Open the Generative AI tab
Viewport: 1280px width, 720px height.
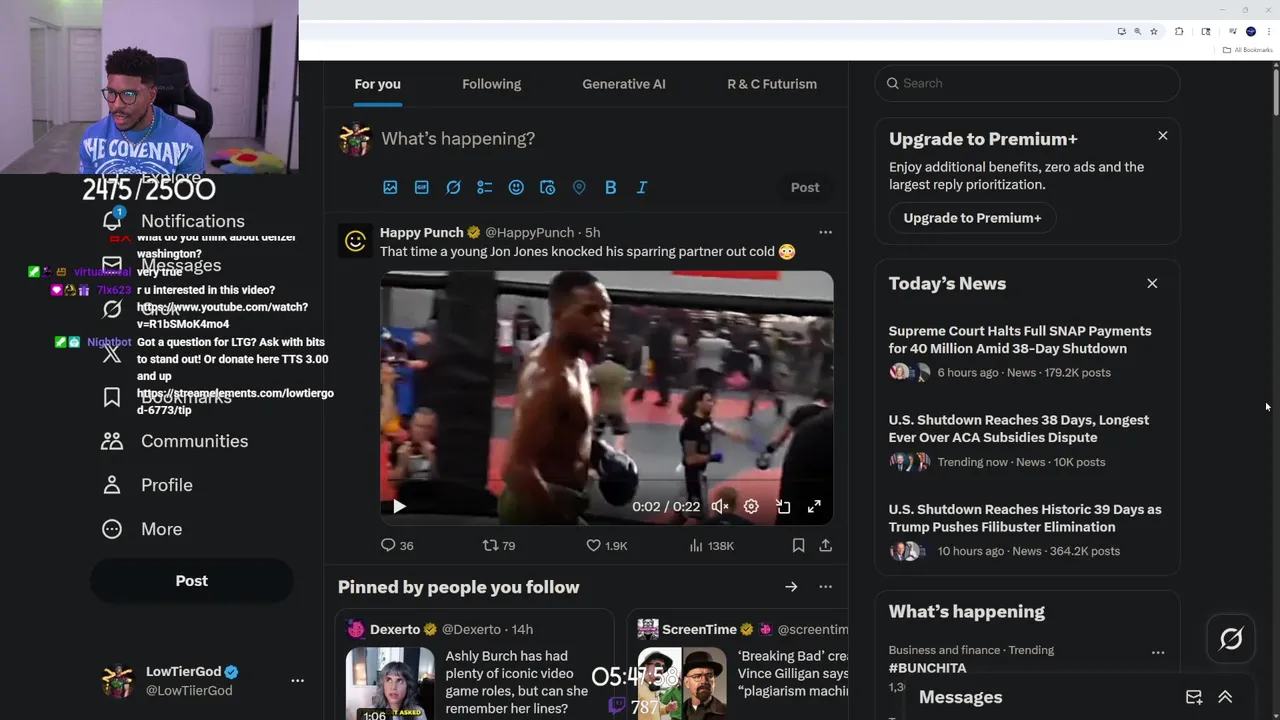tap(624, 84)
